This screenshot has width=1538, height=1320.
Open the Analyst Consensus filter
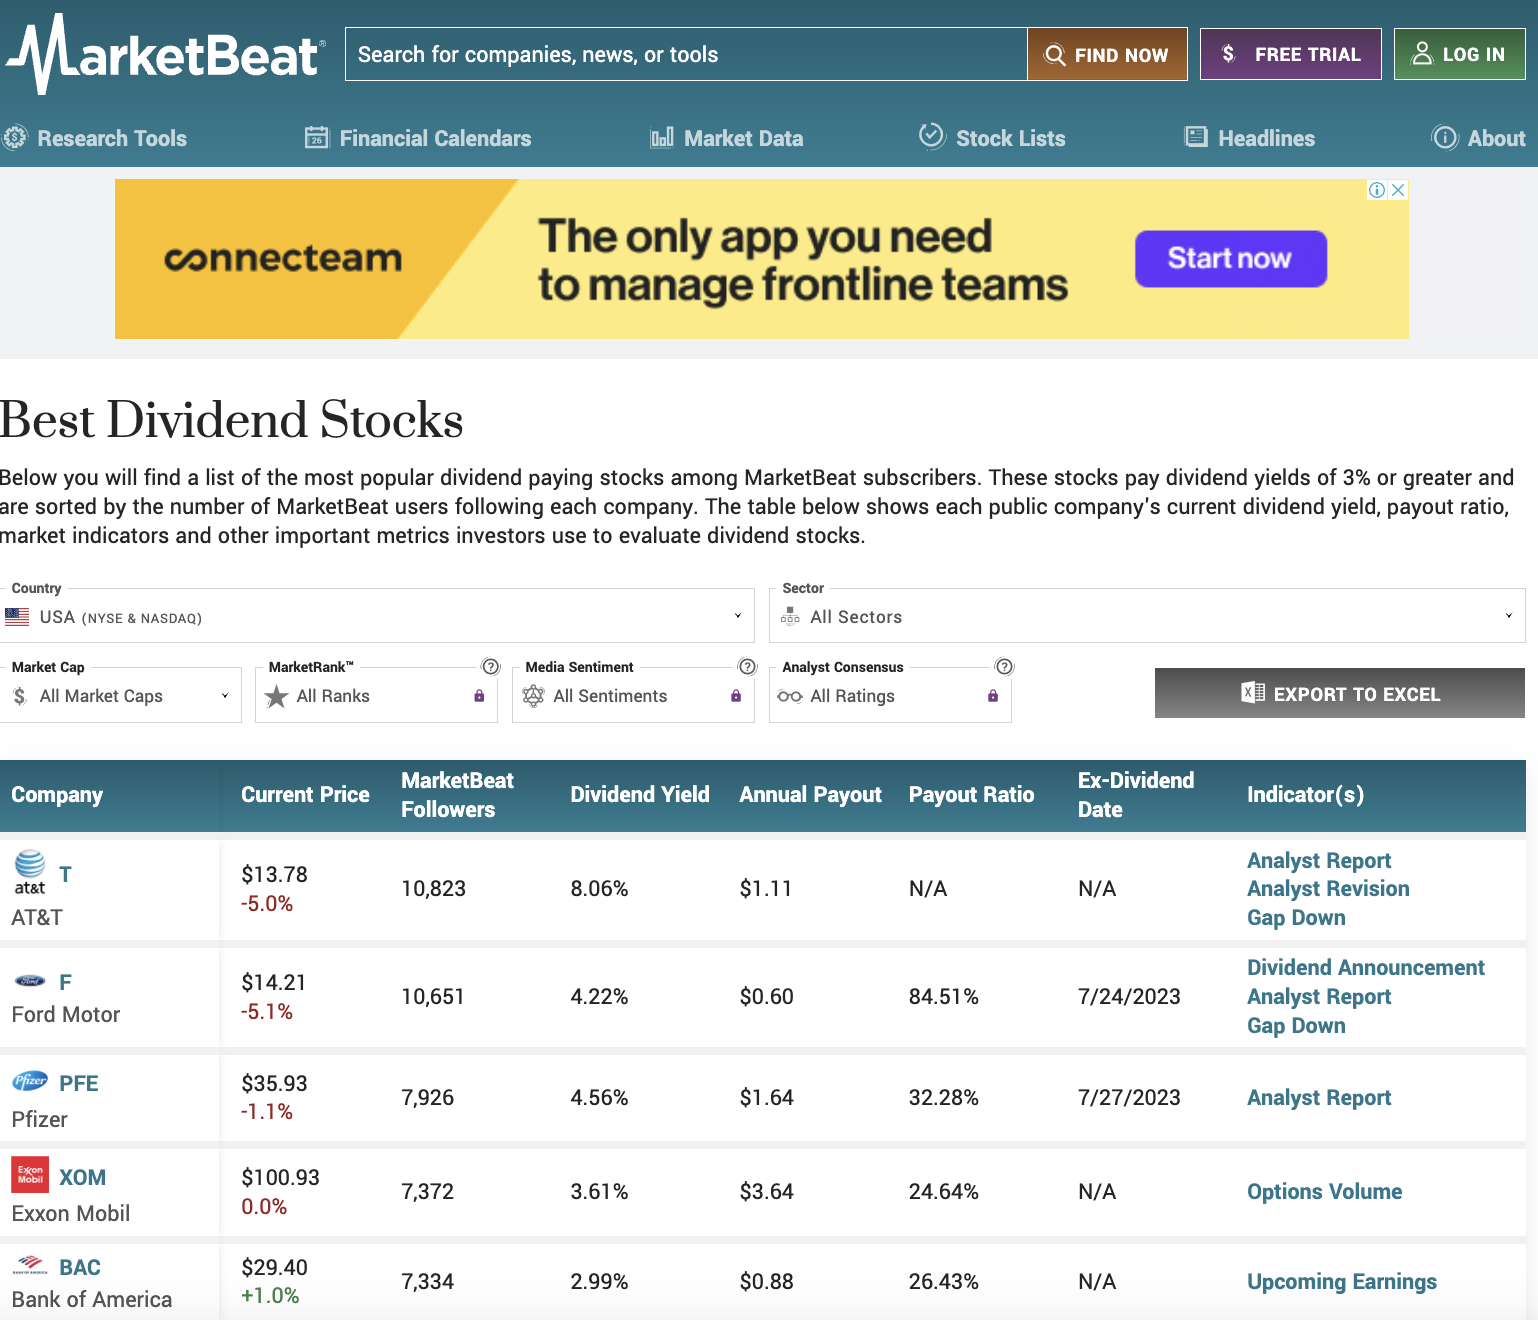[x=890, y=695]
